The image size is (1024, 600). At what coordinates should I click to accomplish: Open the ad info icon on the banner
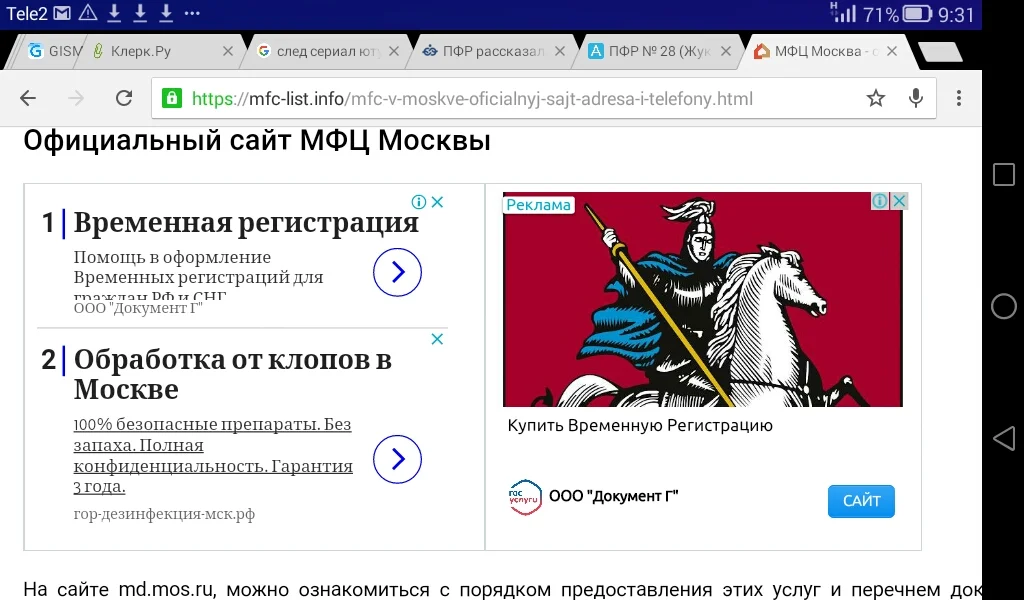[880, 201]
